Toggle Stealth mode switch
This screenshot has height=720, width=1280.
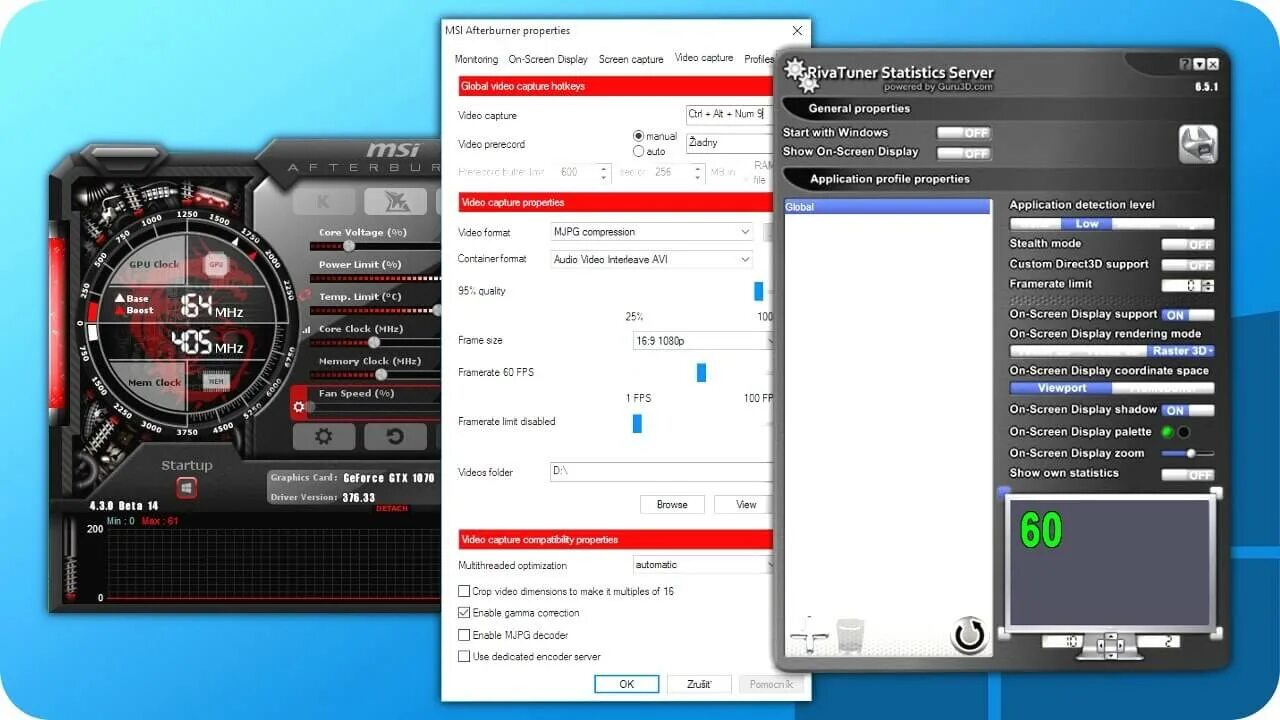(x=1188, y=244)
